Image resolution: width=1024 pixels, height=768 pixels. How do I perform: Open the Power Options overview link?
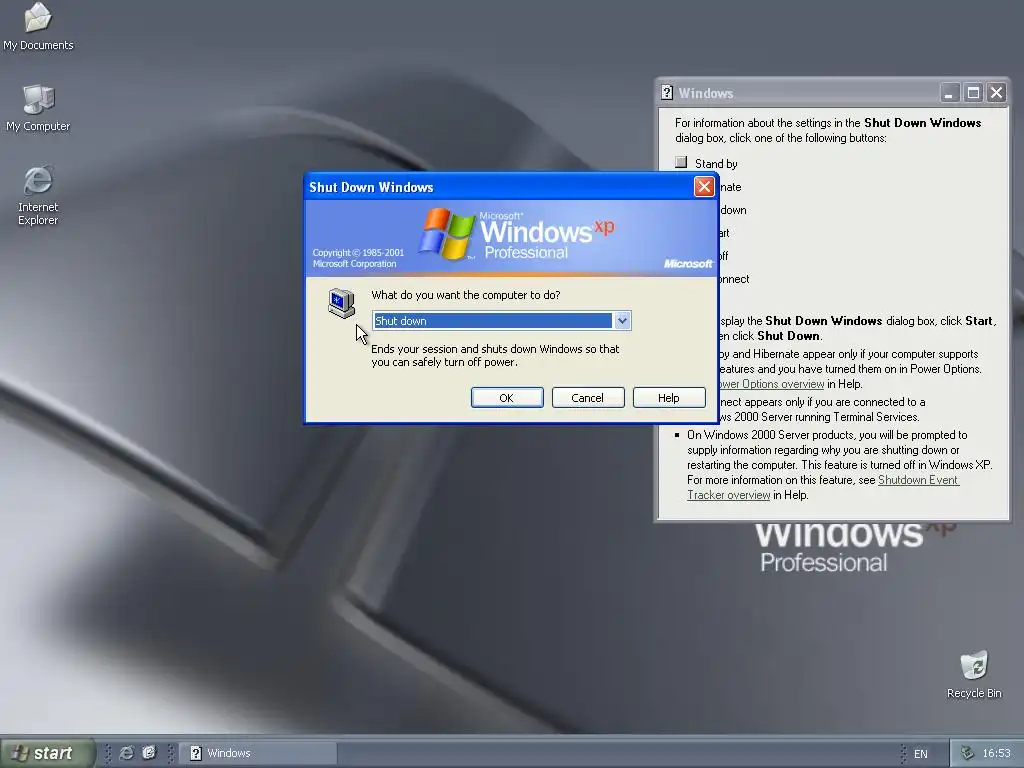tap(770, 384)
